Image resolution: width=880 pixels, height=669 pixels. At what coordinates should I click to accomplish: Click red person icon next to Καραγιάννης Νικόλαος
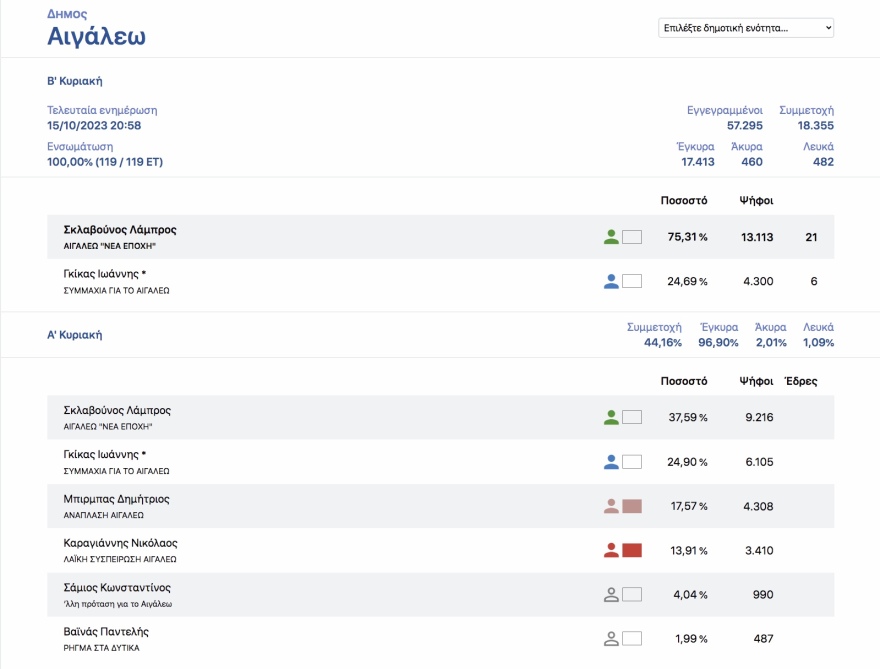pyautogui.click(x=611, y=550)
